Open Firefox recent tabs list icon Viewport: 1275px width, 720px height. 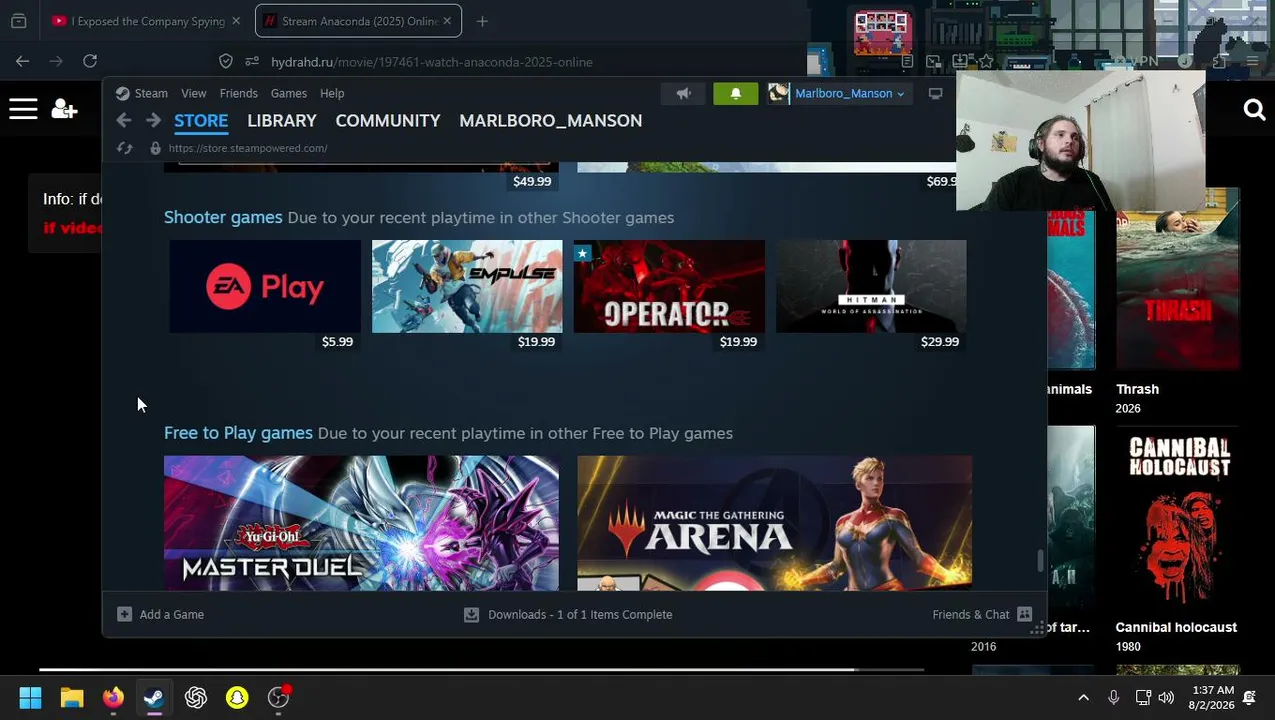click(18, 21)
